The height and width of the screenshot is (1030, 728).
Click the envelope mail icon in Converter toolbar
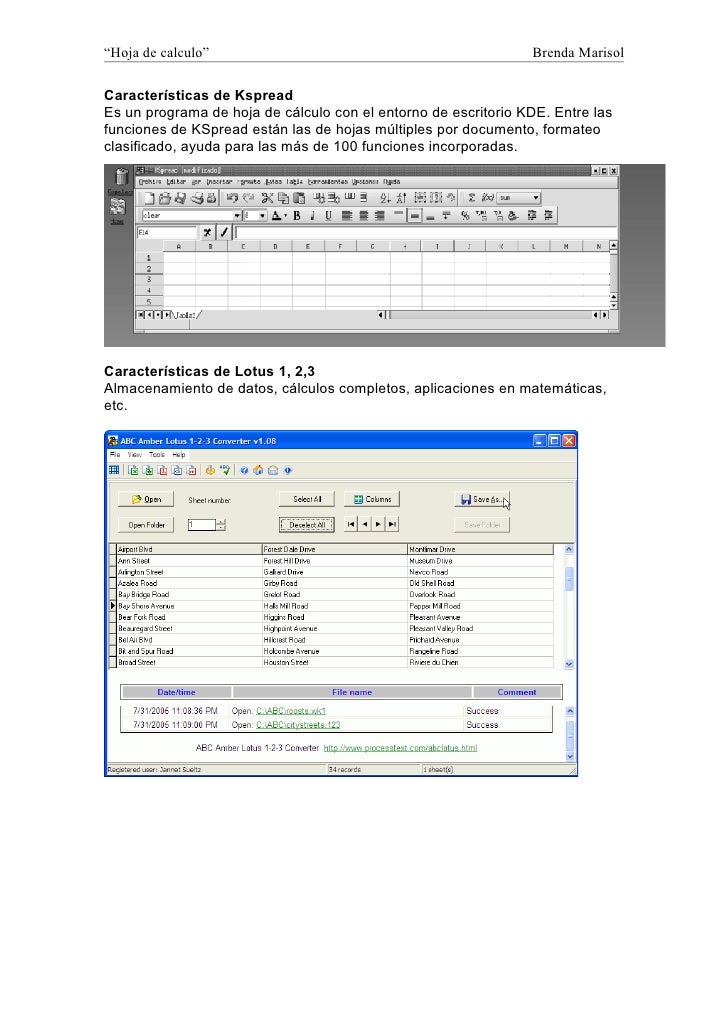[x=273, y=470]
